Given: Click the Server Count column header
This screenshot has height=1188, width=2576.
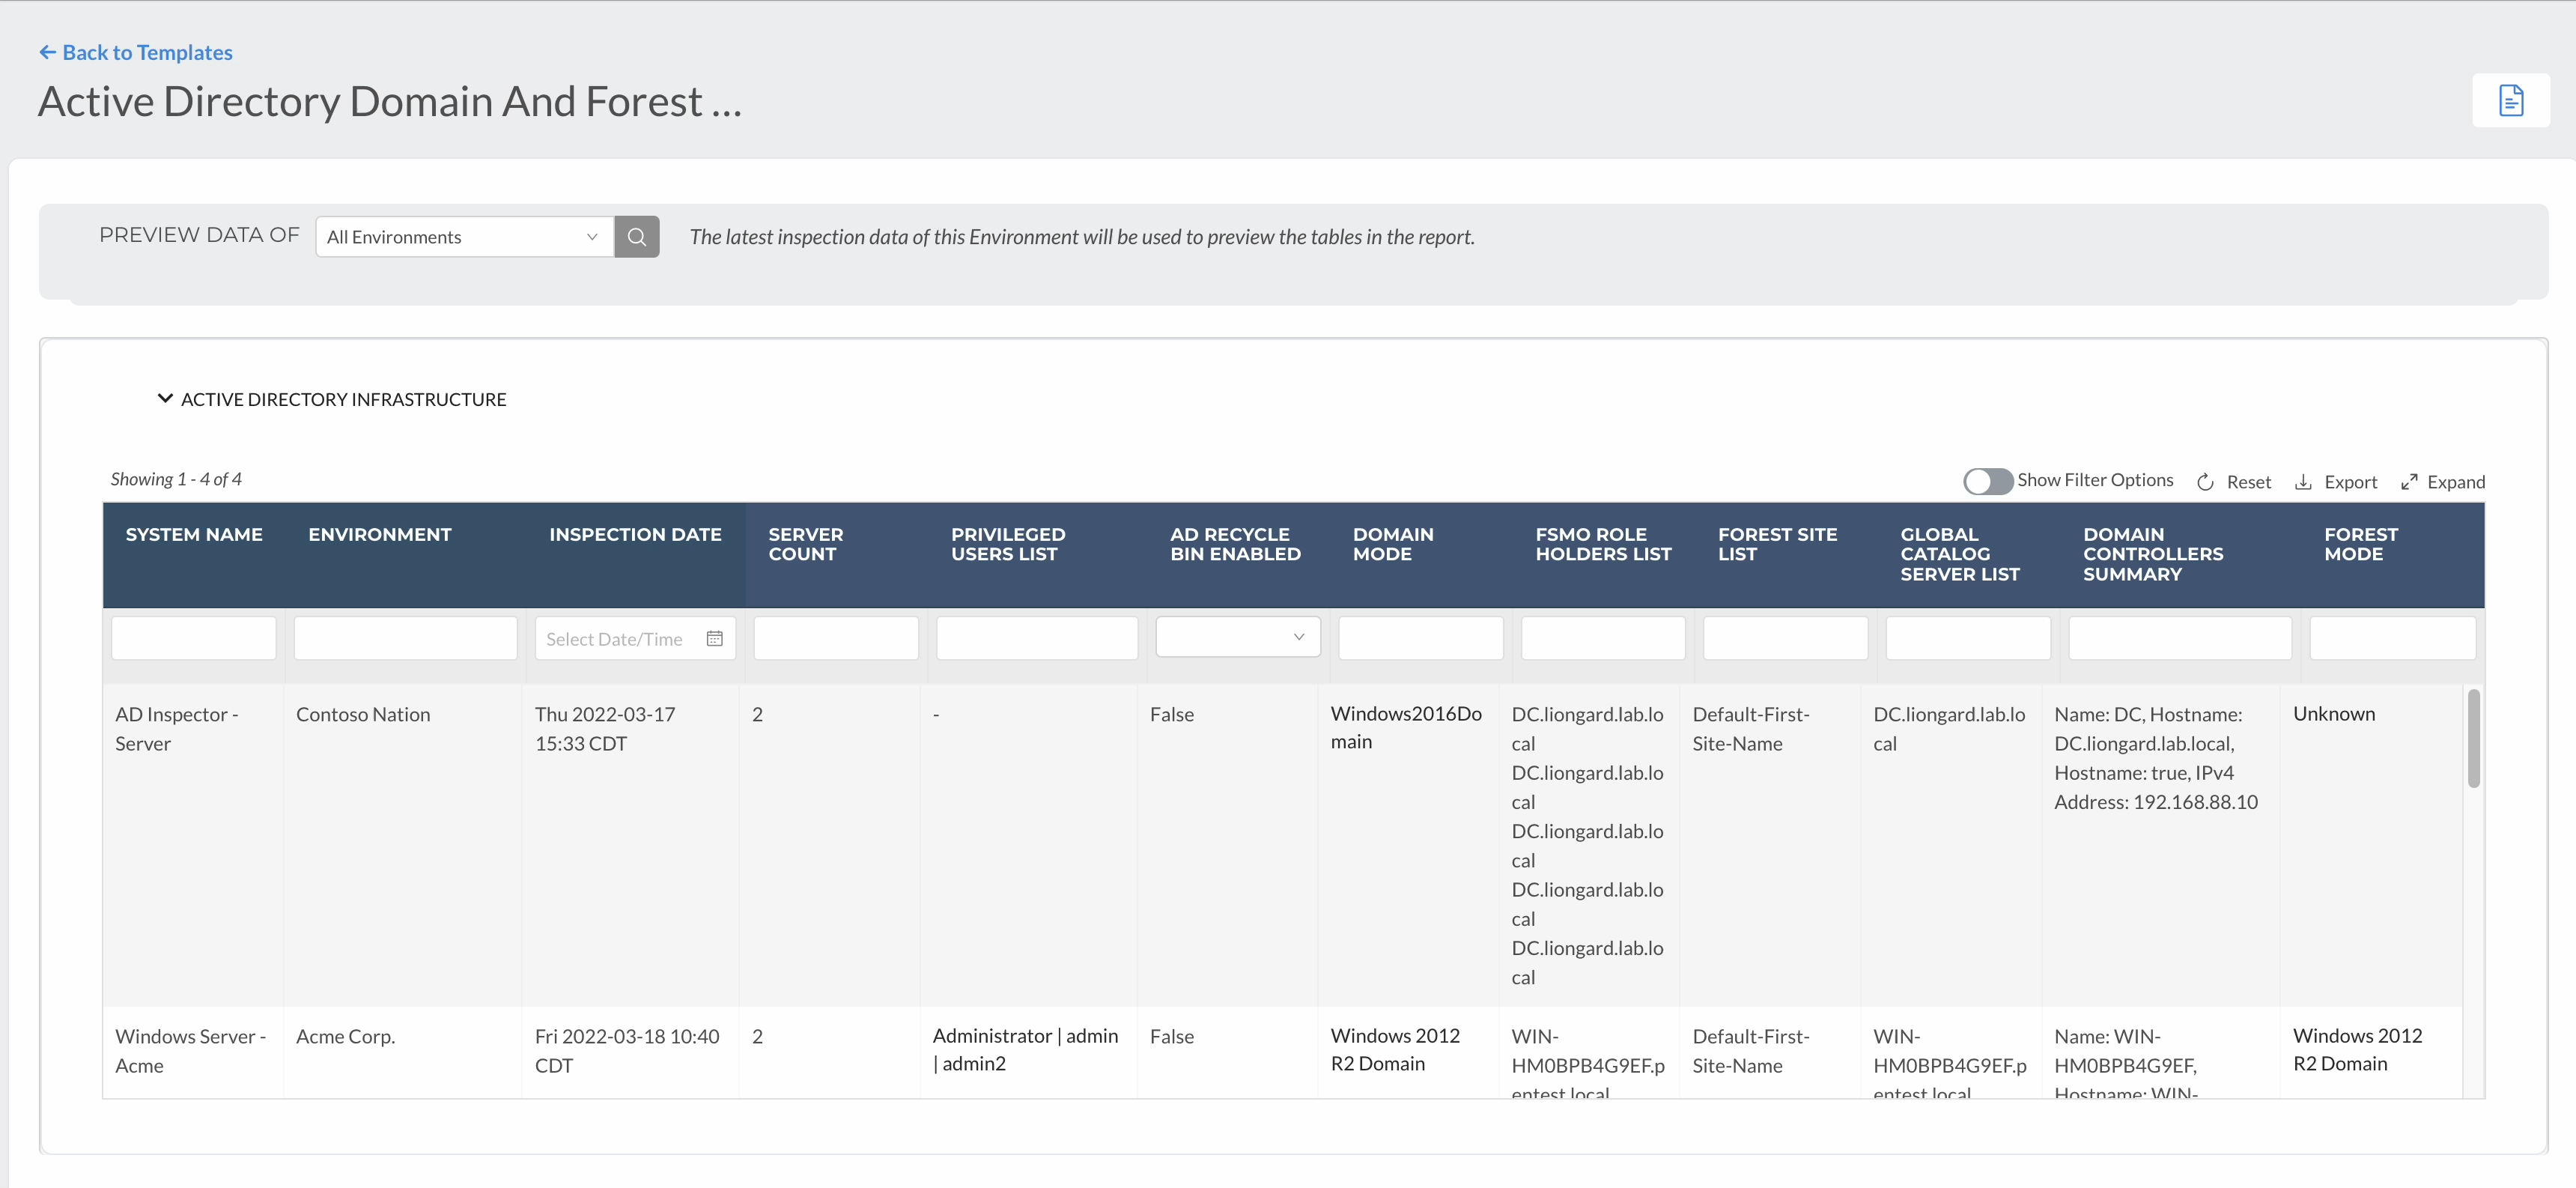Looking at the screenshot, I should pyautogui.click(x=805, y=544).
